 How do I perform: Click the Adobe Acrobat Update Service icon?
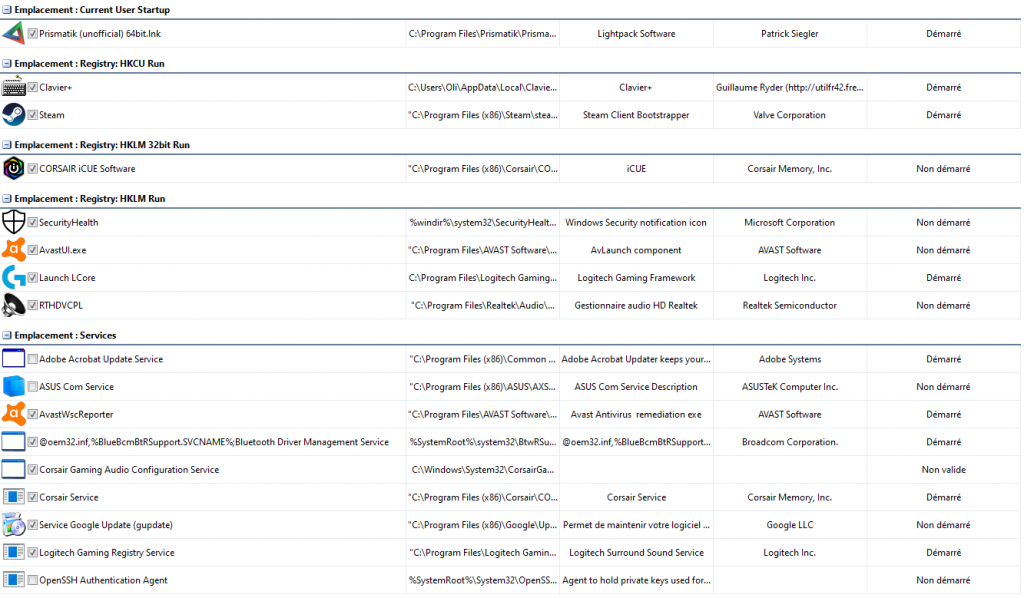(x=13, y=358)
